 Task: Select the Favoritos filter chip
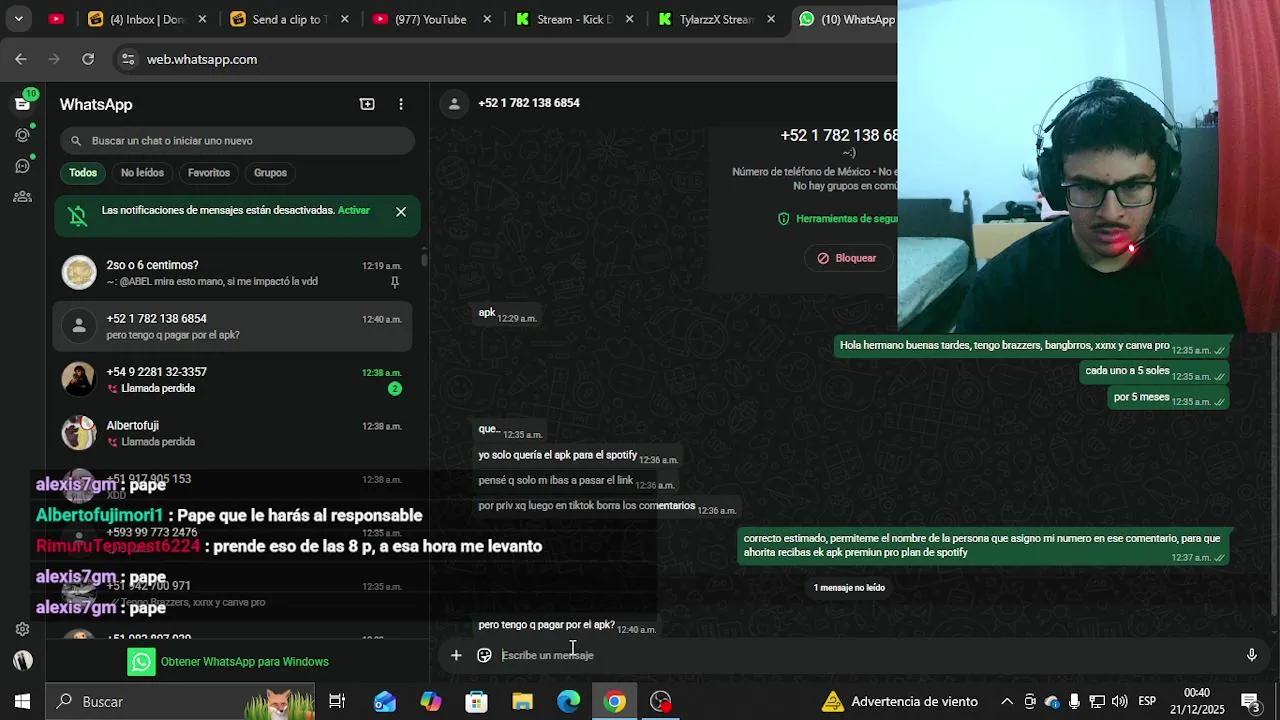pos(209,173)
